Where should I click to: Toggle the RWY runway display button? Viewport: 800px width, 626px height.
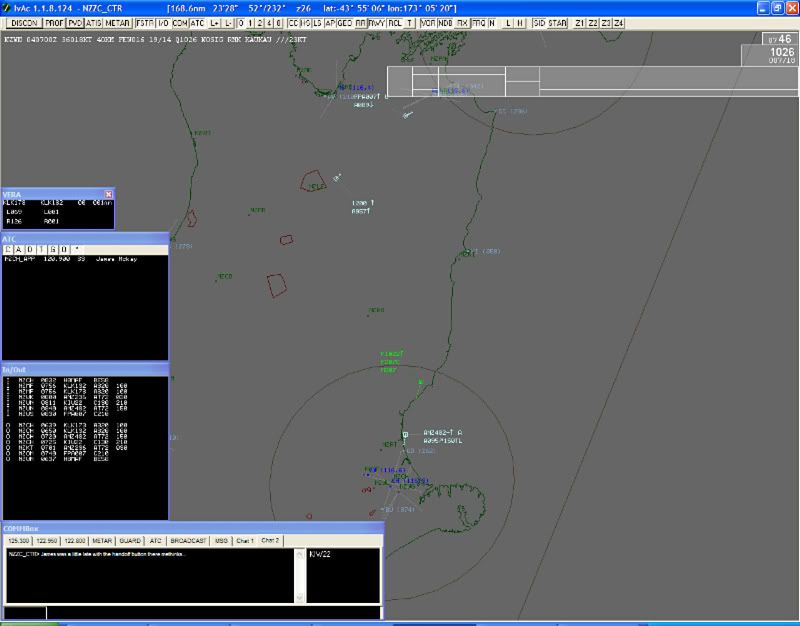(376, 22)
